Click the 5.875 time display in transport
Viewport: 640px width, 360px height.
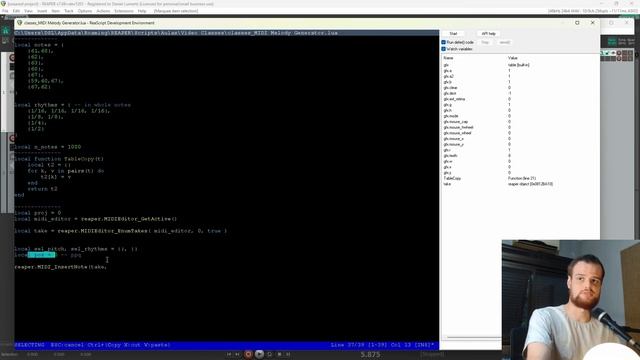[x=370, y=355]
